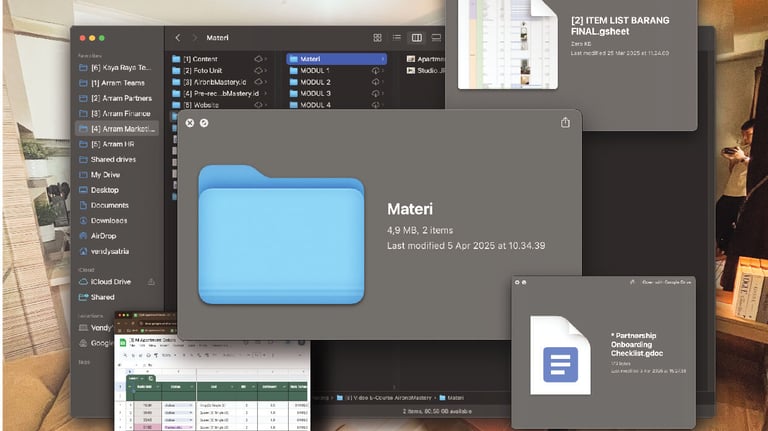Download MODUL 4 via cloud icon
The image size is (768, 431).
(375, 105)
